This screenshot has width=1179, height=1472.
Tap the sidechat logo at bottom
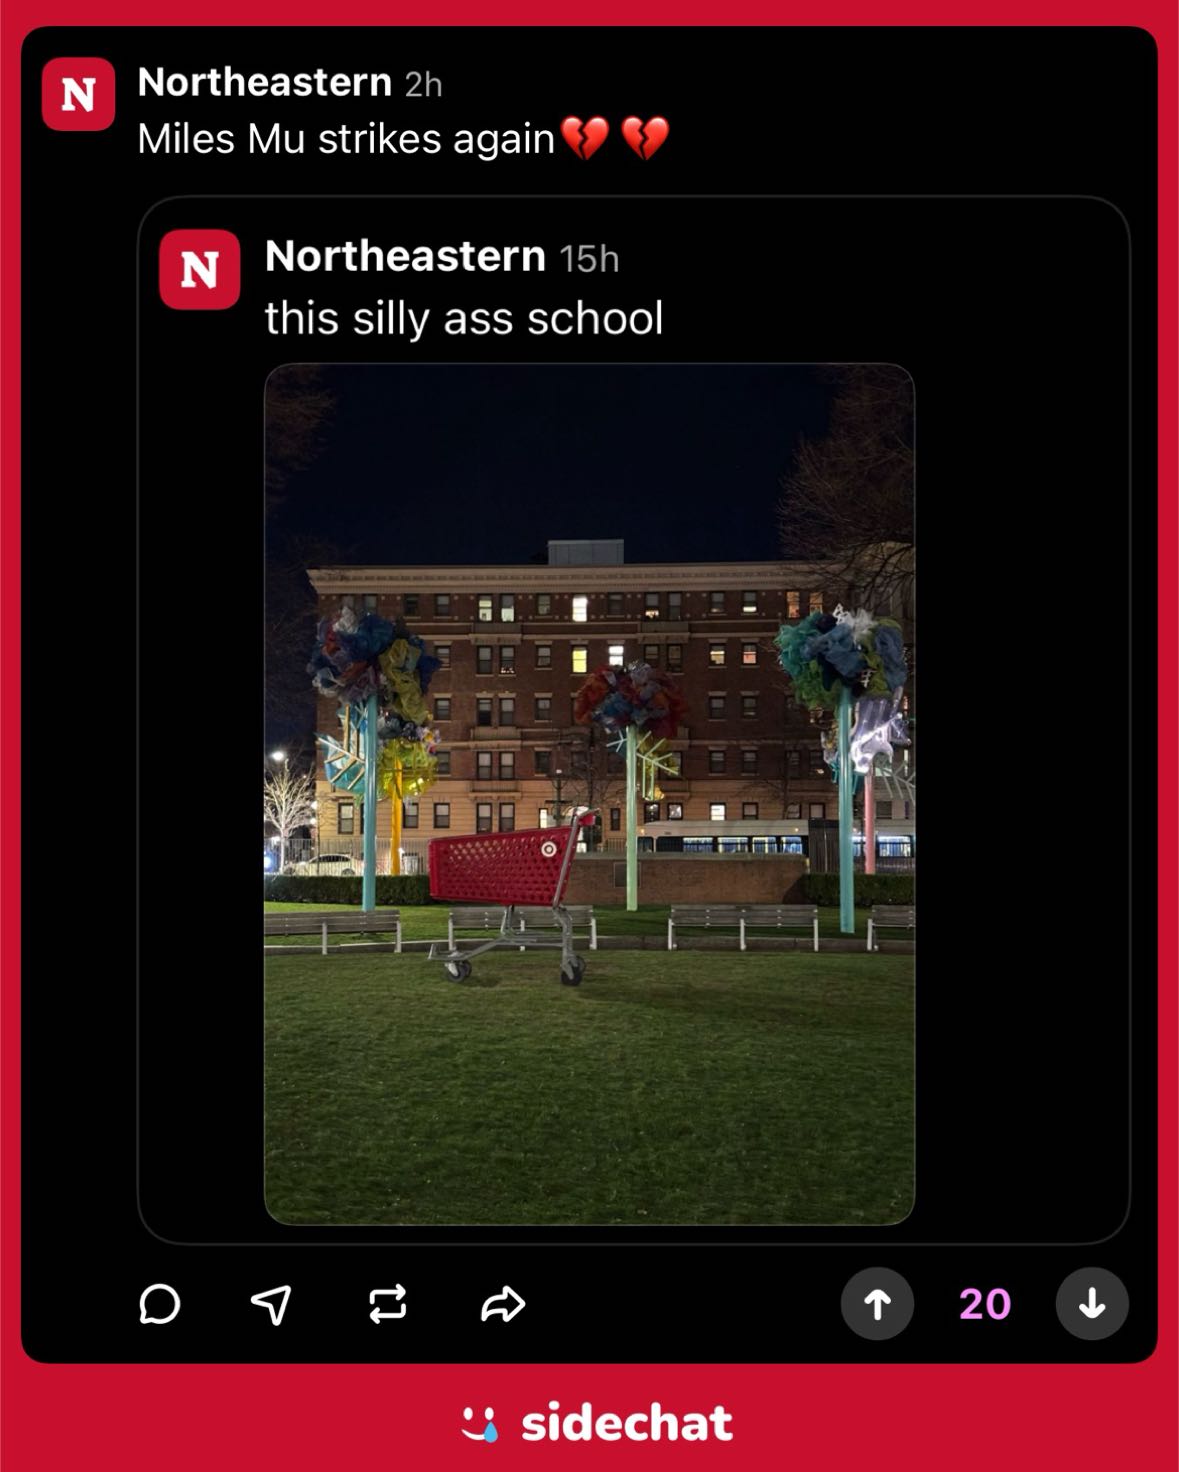pos(597,1423)
